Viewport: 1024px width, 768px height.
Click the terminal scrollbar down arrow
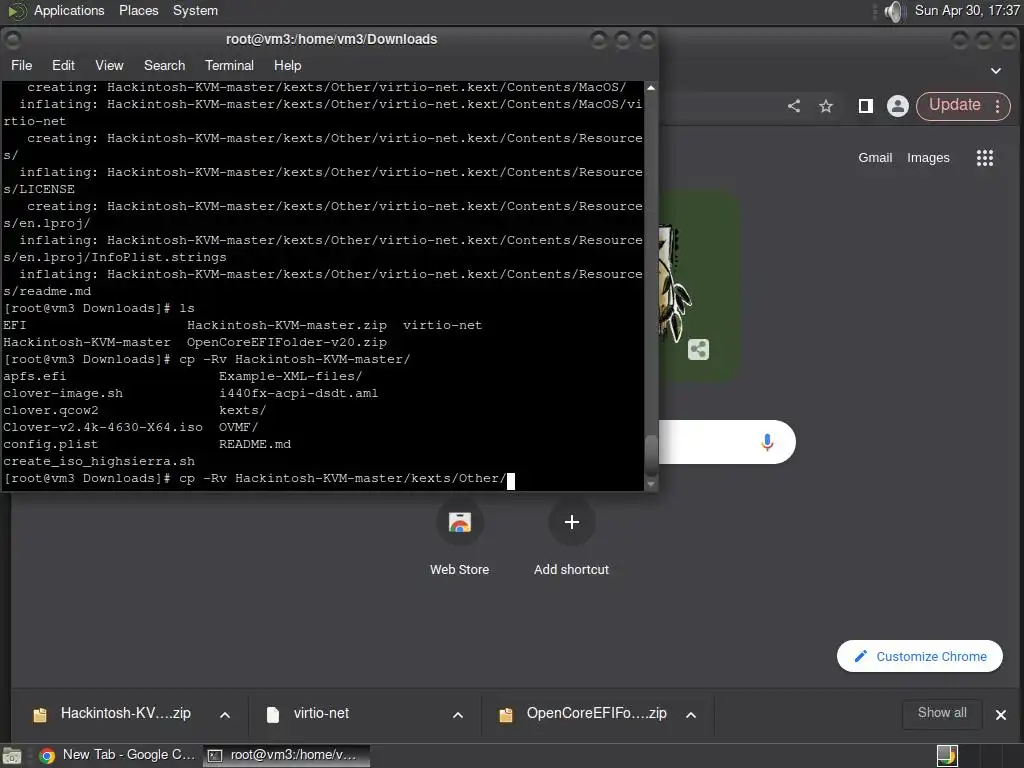[x=650, y=484]
